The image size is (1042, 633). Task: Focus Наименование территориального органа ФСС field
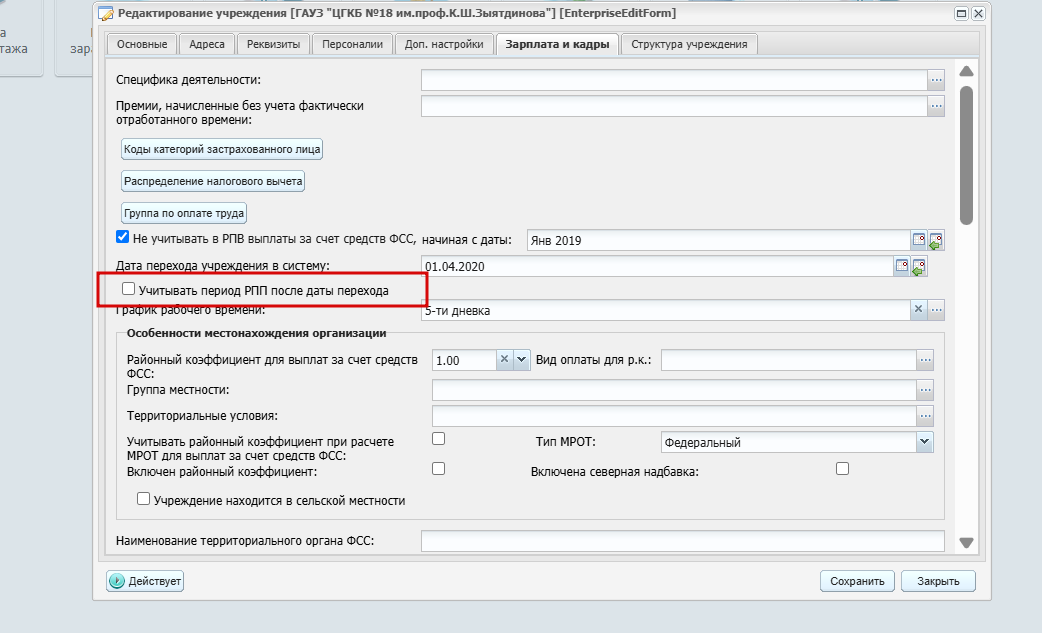(682, 541)
